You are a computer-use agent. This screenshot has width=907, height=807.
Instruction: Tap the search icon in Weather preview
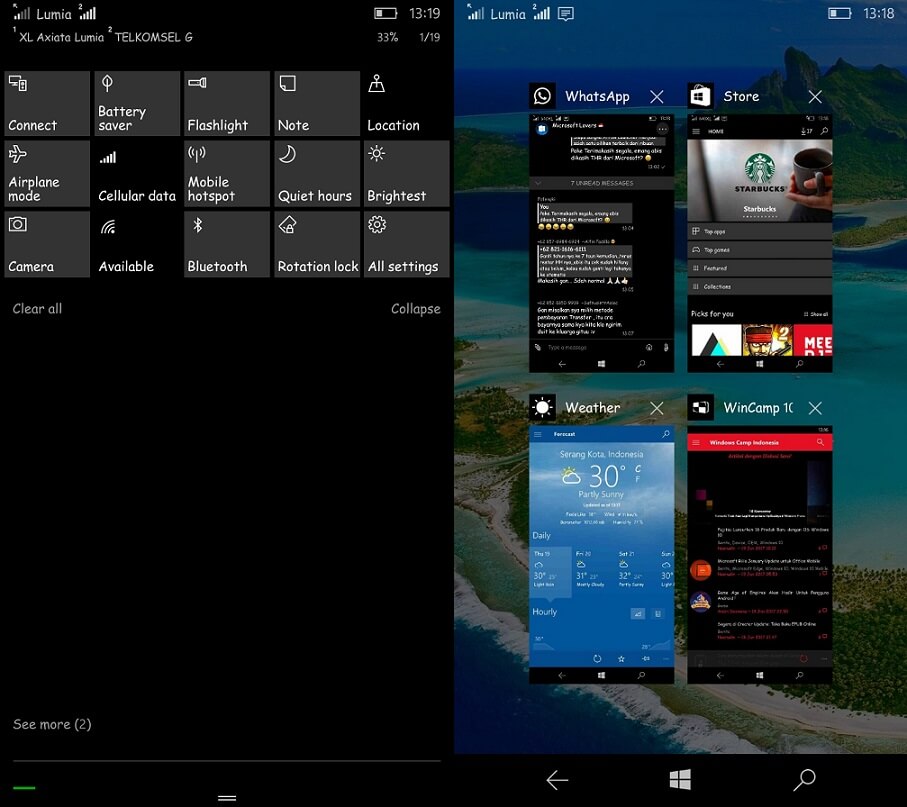(666, 434)
